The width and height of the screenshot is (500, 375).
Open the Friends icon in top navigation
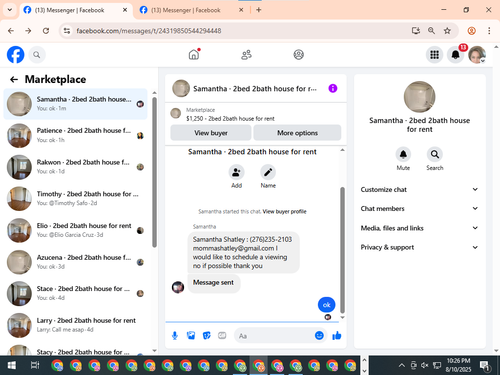click(246, 55)
